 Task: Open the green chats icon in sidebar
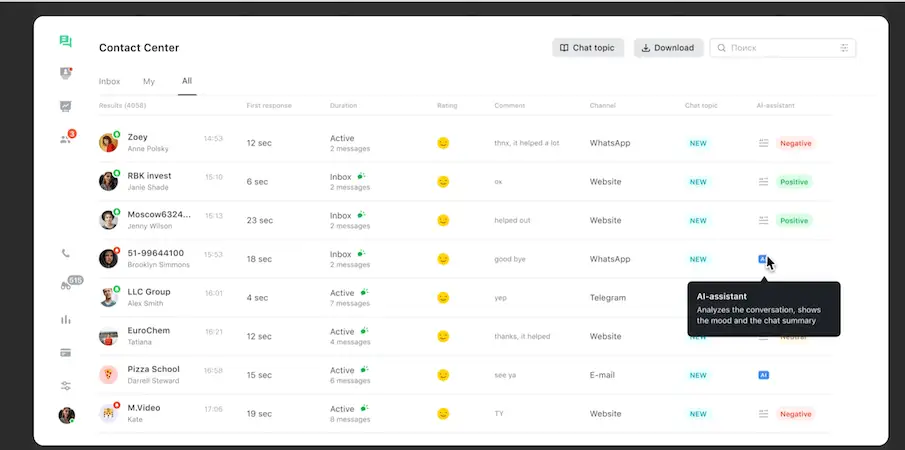click(x=65, y=41)
